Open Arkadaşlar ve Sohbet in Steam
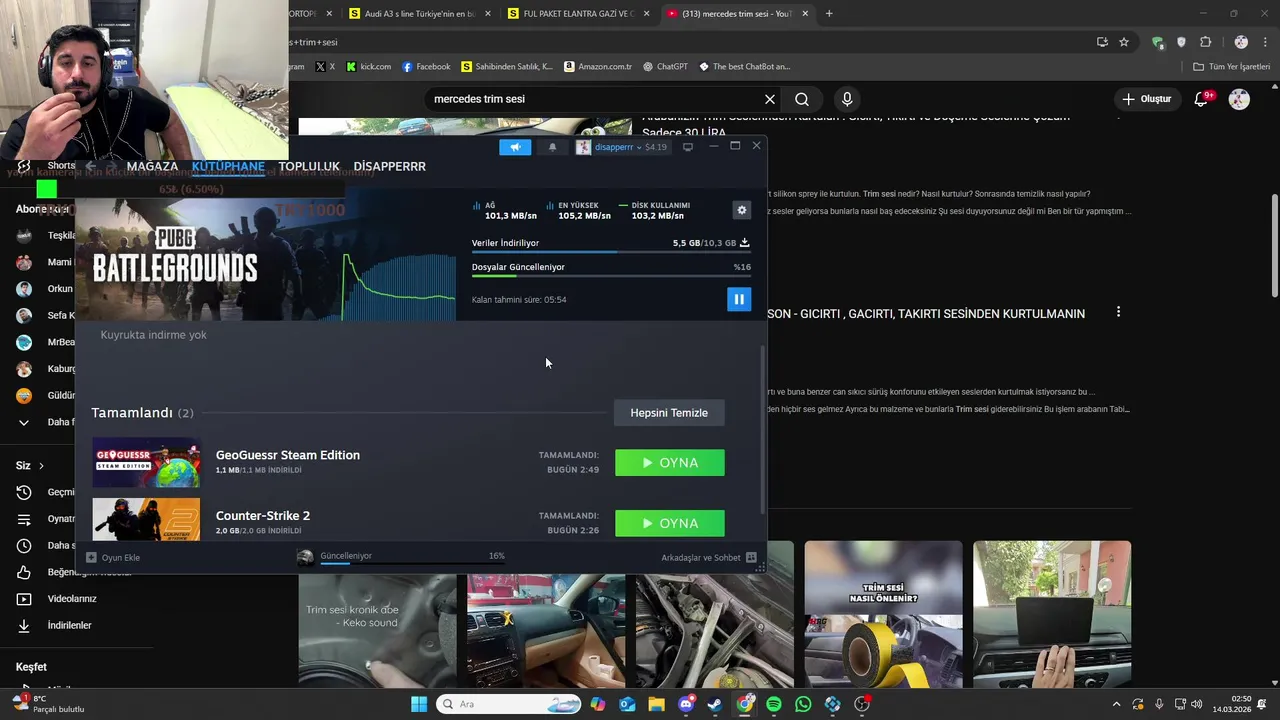 coord(708,558)
